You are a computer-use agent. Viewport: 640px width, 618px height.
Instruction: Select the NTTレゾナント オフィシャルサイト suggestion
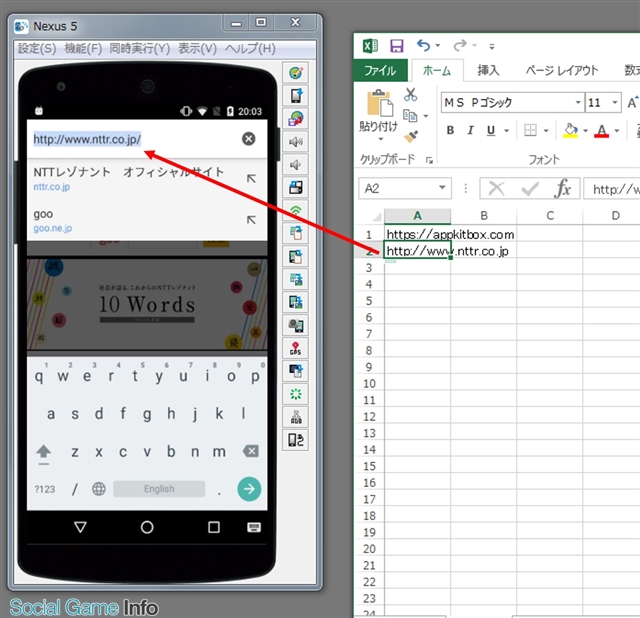coord(147,178)
